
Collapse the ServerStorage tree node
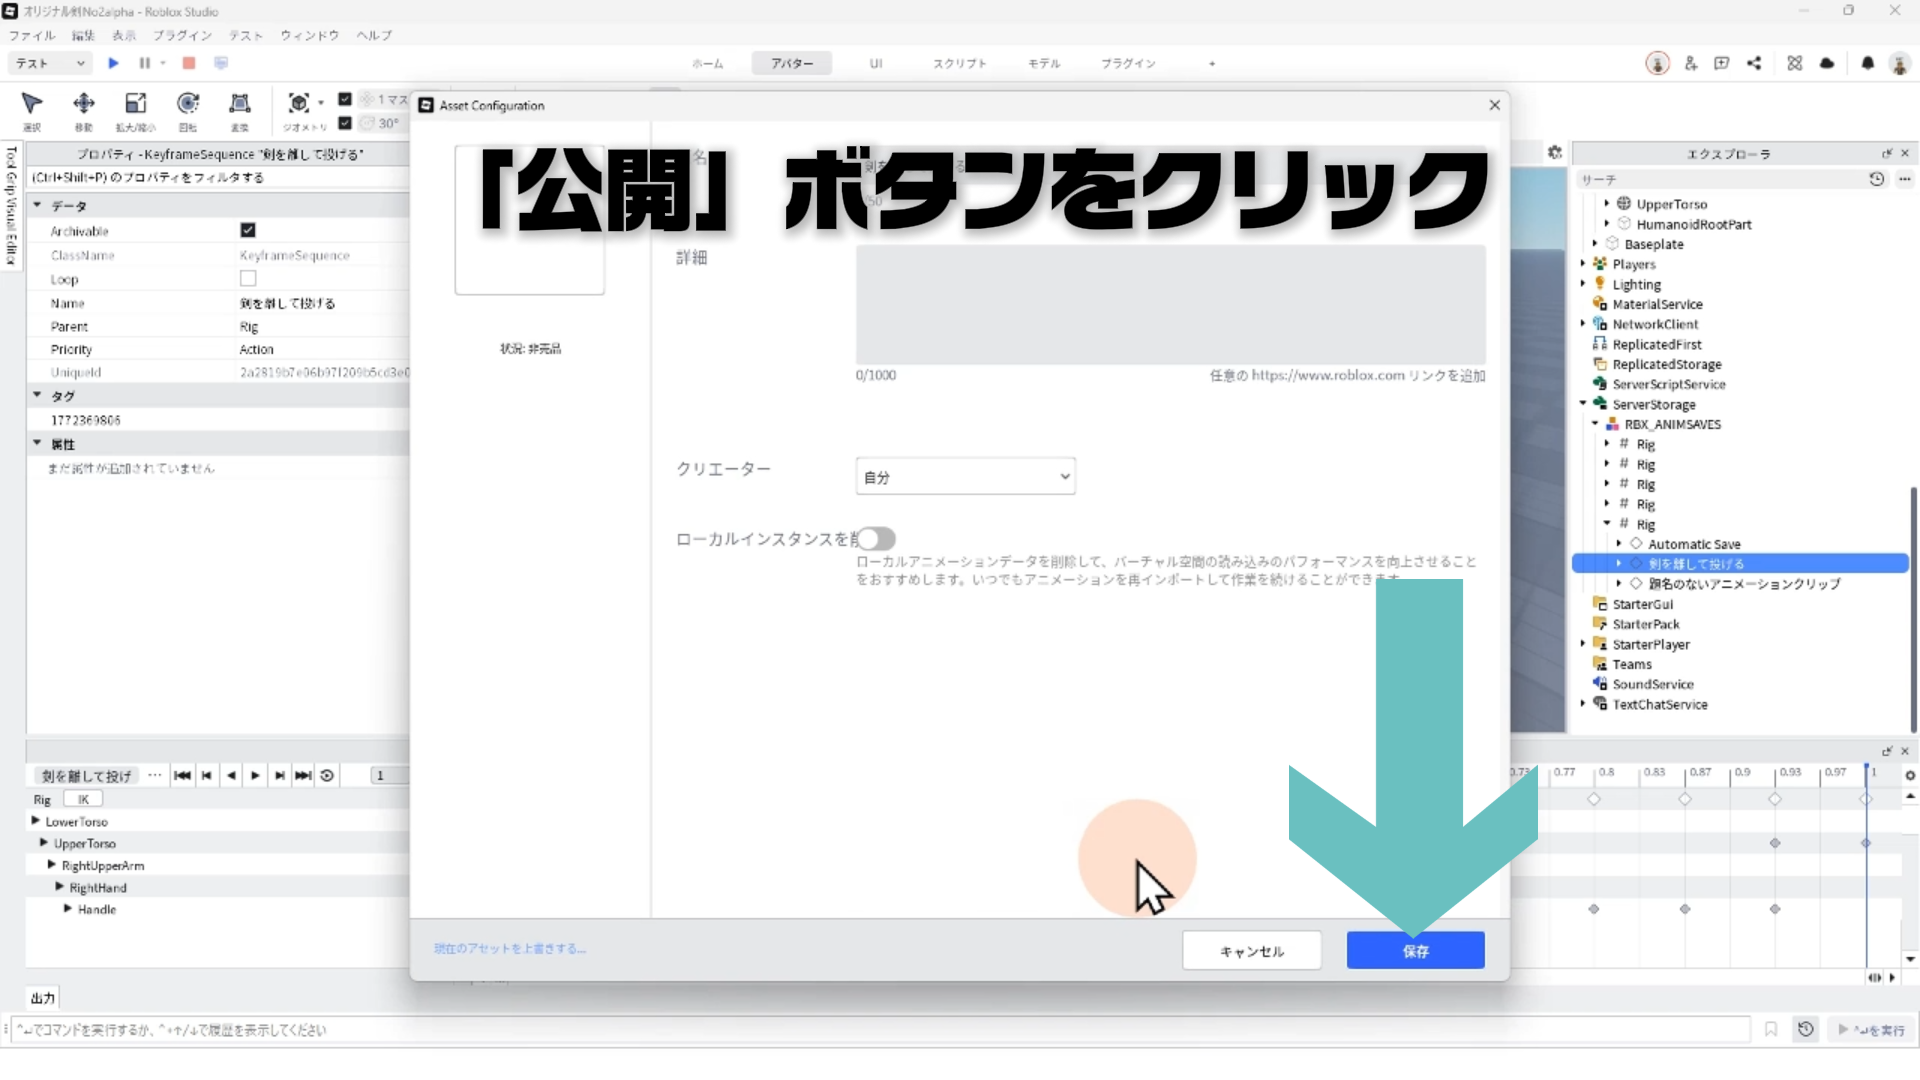pyautogui.click(x=1583, y=404)
